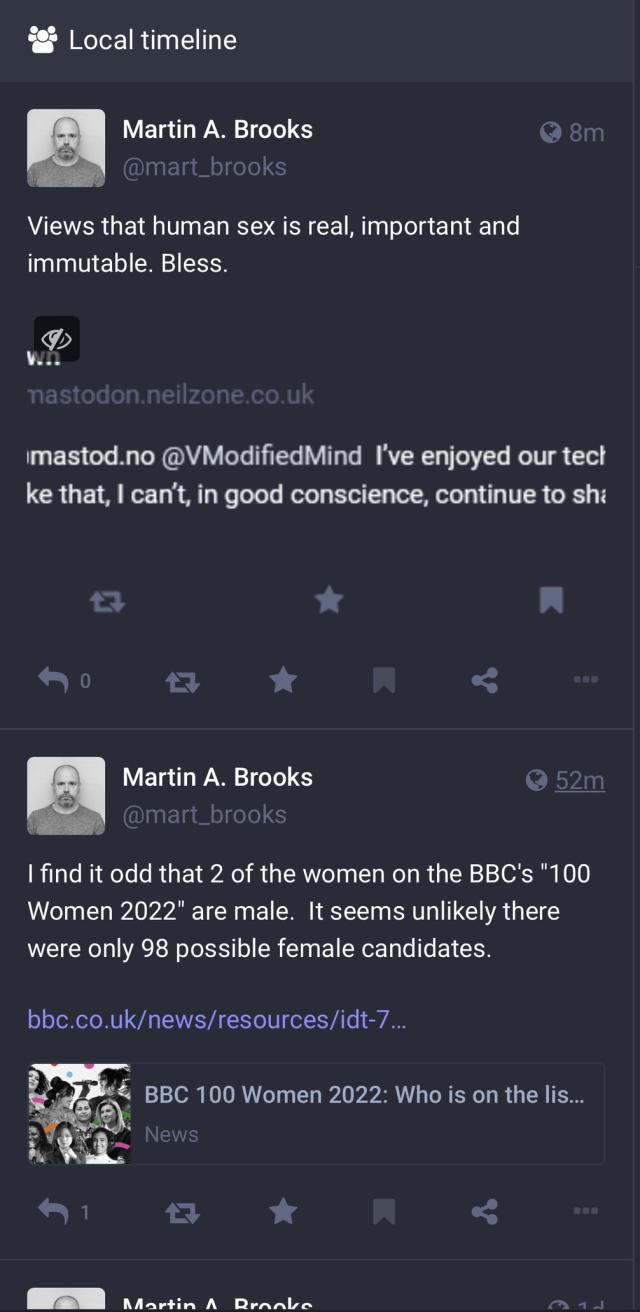The image size is (640, 1312).
Task: Boost the BBC 100 Women post
Action: point(182,1211)
